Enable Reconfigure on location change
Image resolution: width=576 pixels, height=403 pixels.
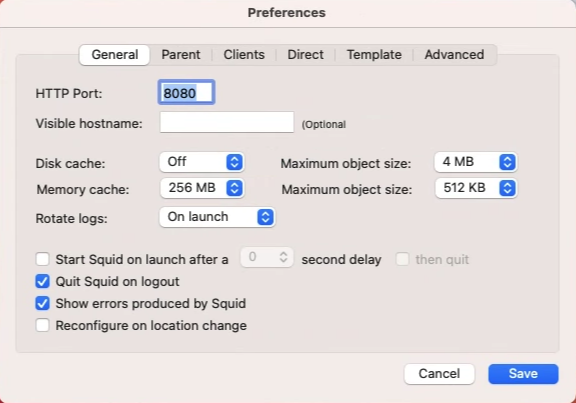click(x=42, y=325)
